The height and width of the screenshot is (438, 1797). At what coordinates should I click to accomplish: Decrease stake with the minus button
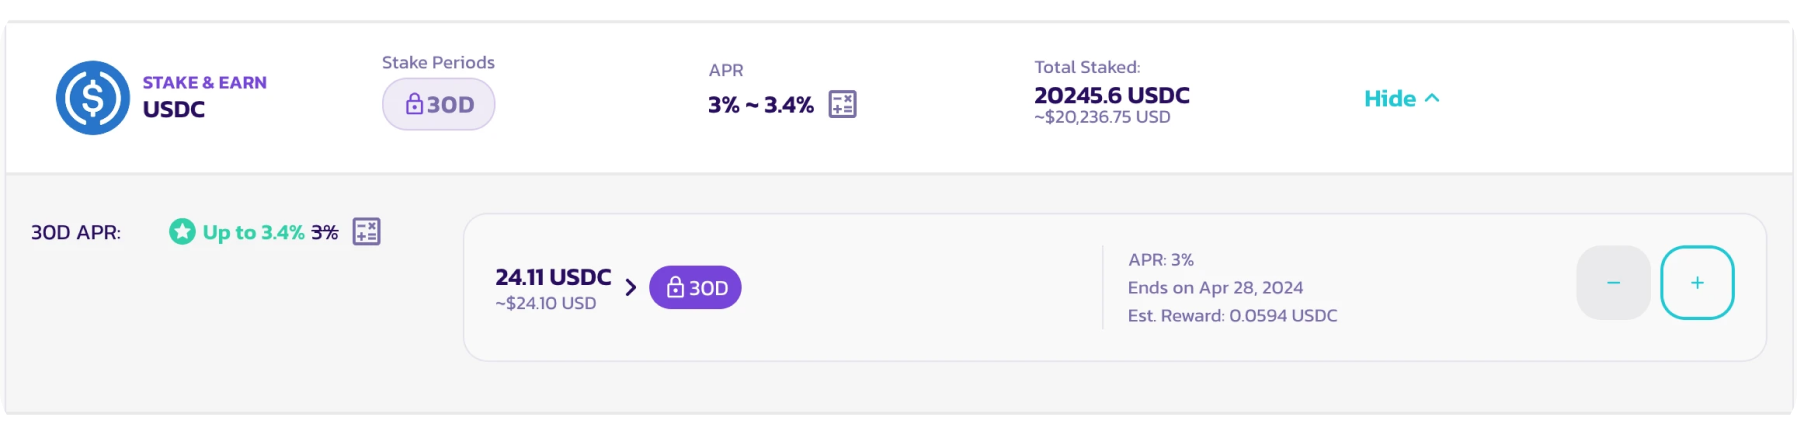1613,283
